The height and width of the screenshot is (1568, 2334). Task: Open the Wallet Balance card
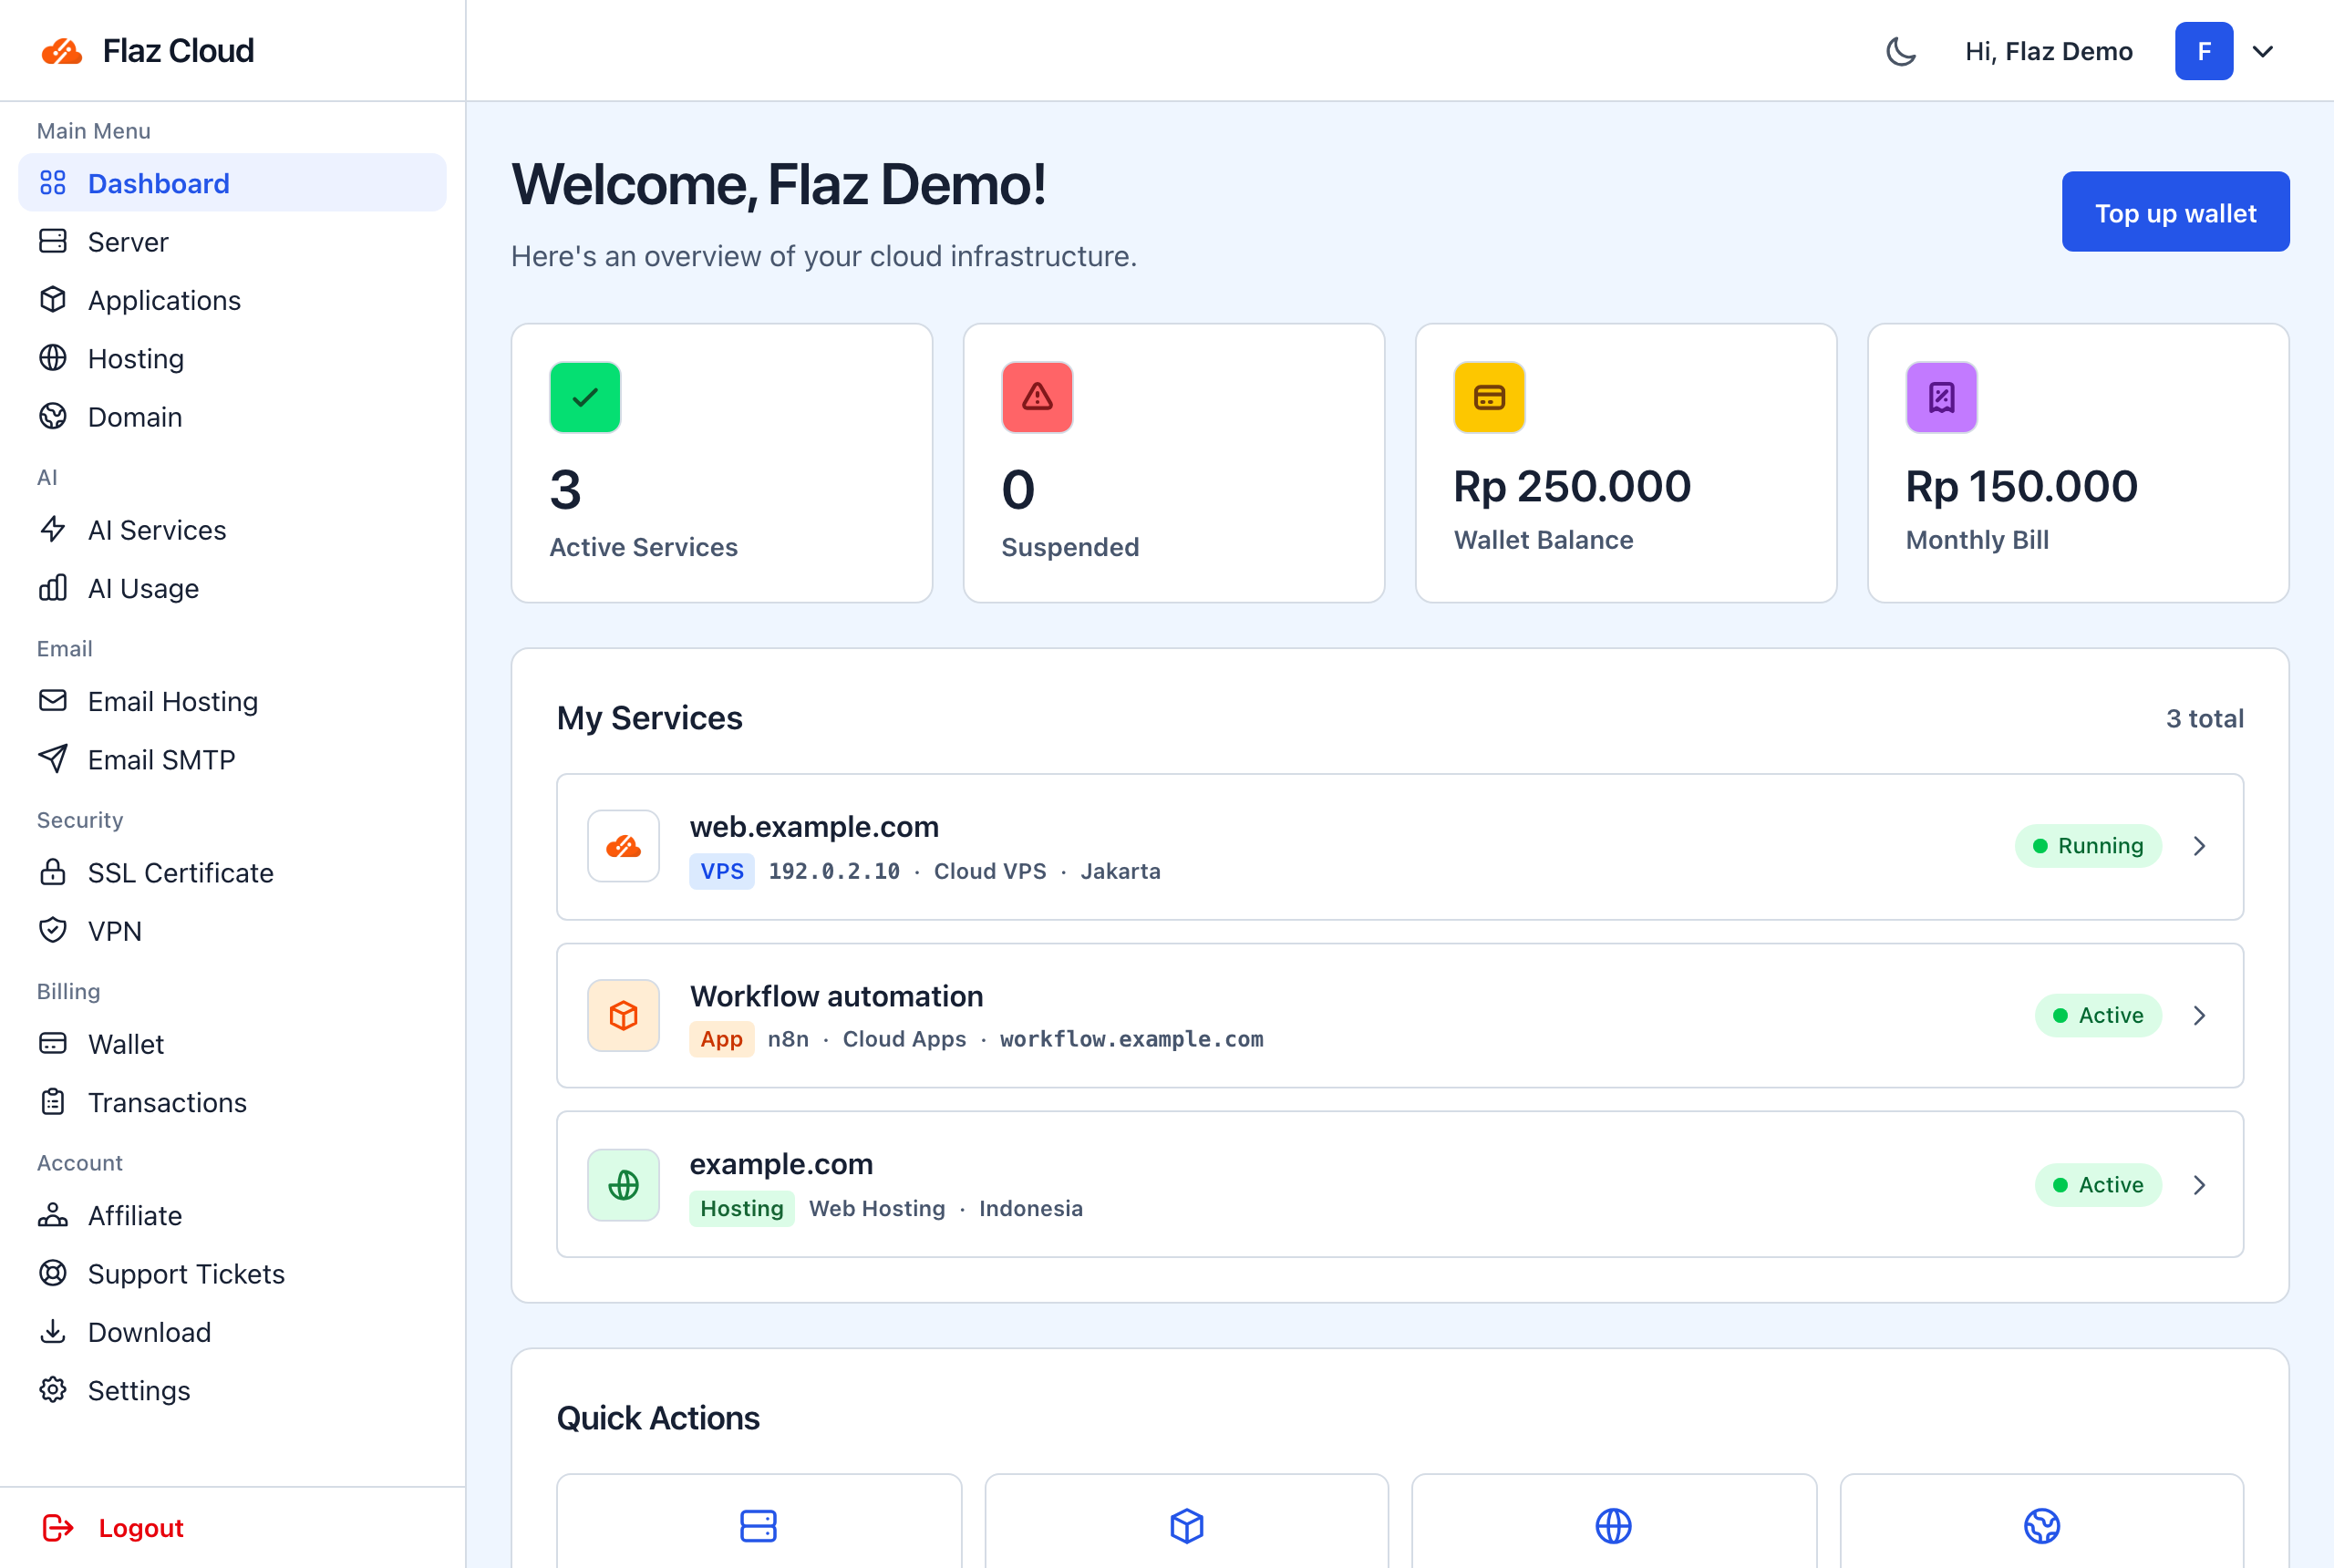click(x=1626, y=463)
